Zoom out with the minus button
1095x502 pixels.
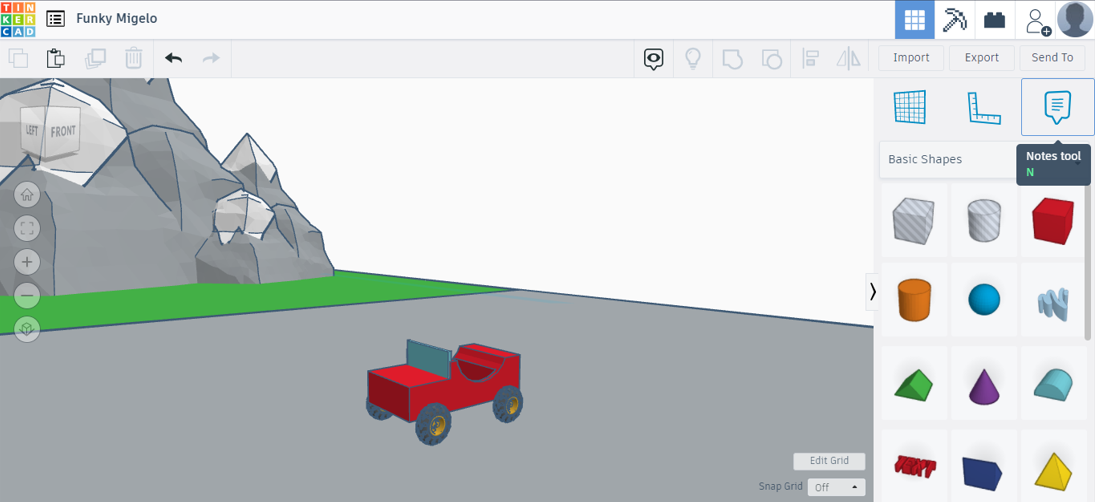tap(27, 295)
